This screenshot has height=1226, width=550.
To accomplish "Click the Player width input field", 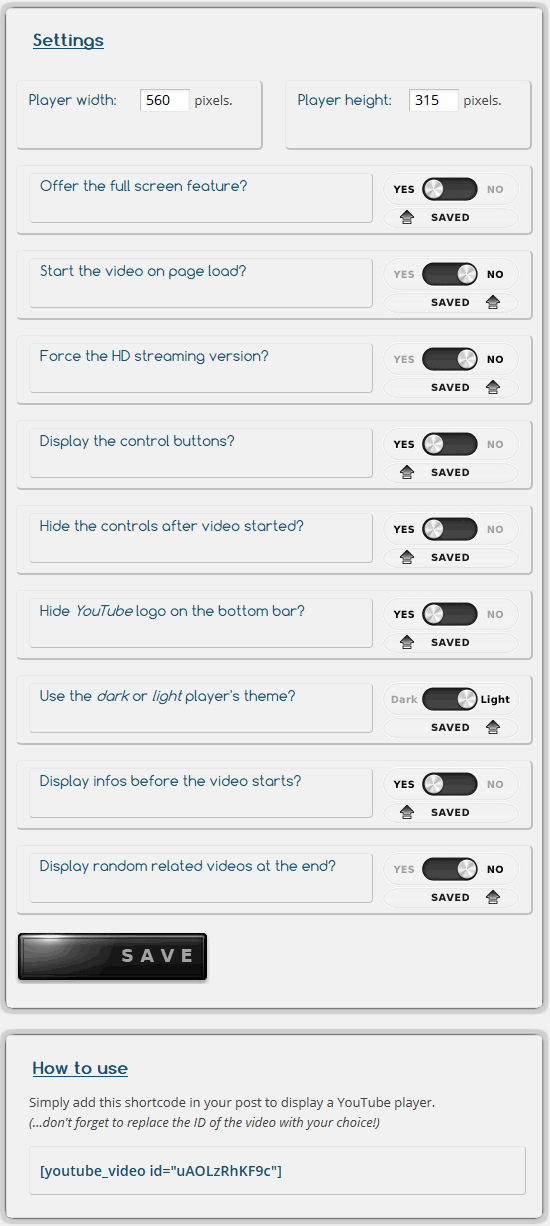I will coord(165,100).
